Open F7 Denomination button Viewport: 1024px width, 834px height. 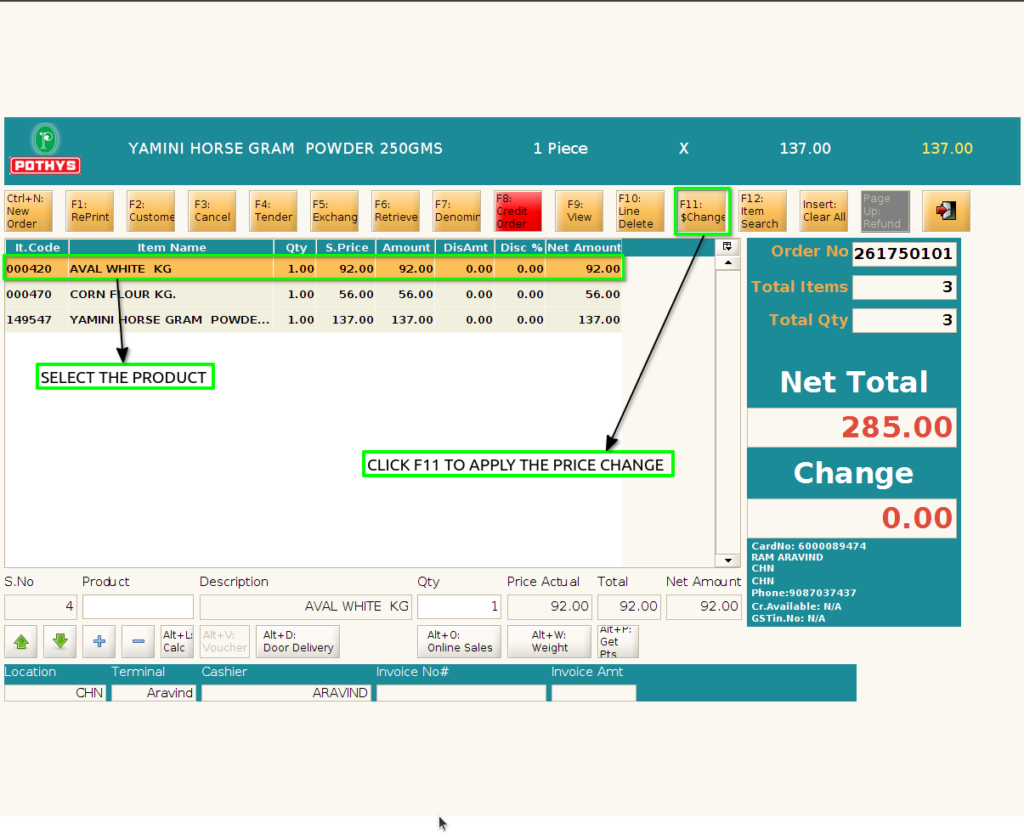456,211
